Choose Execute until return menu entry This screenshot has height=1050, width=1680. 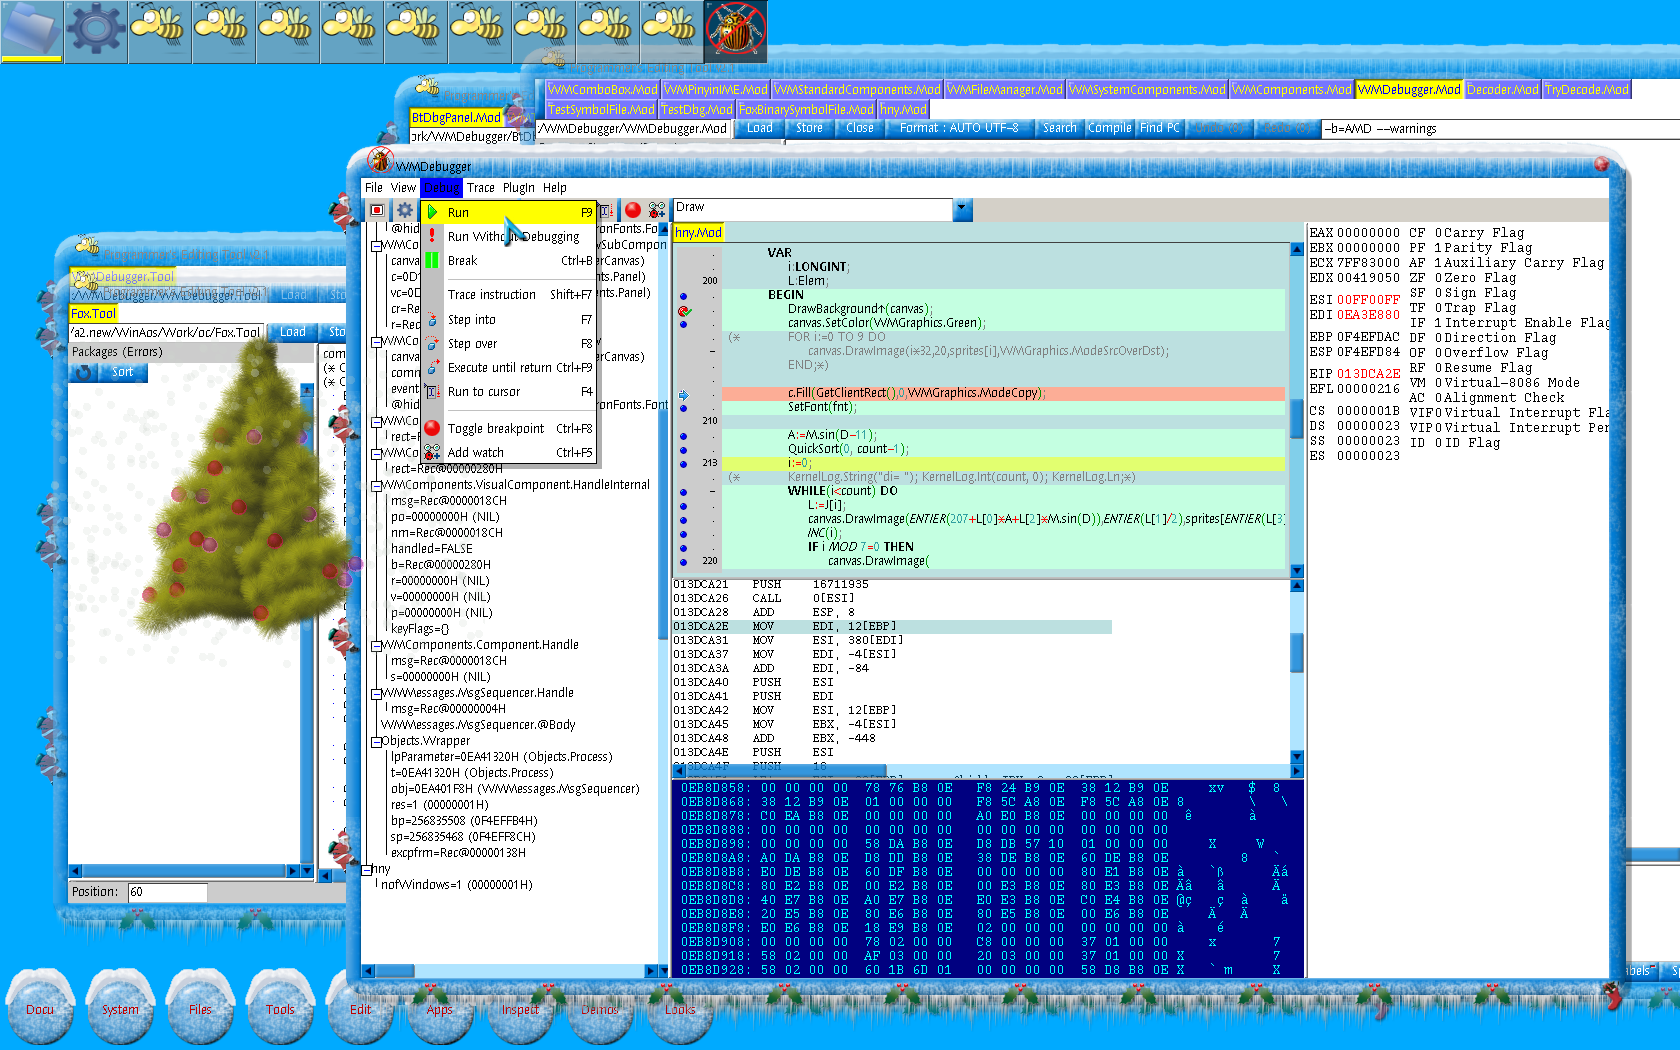coord(509,368)
